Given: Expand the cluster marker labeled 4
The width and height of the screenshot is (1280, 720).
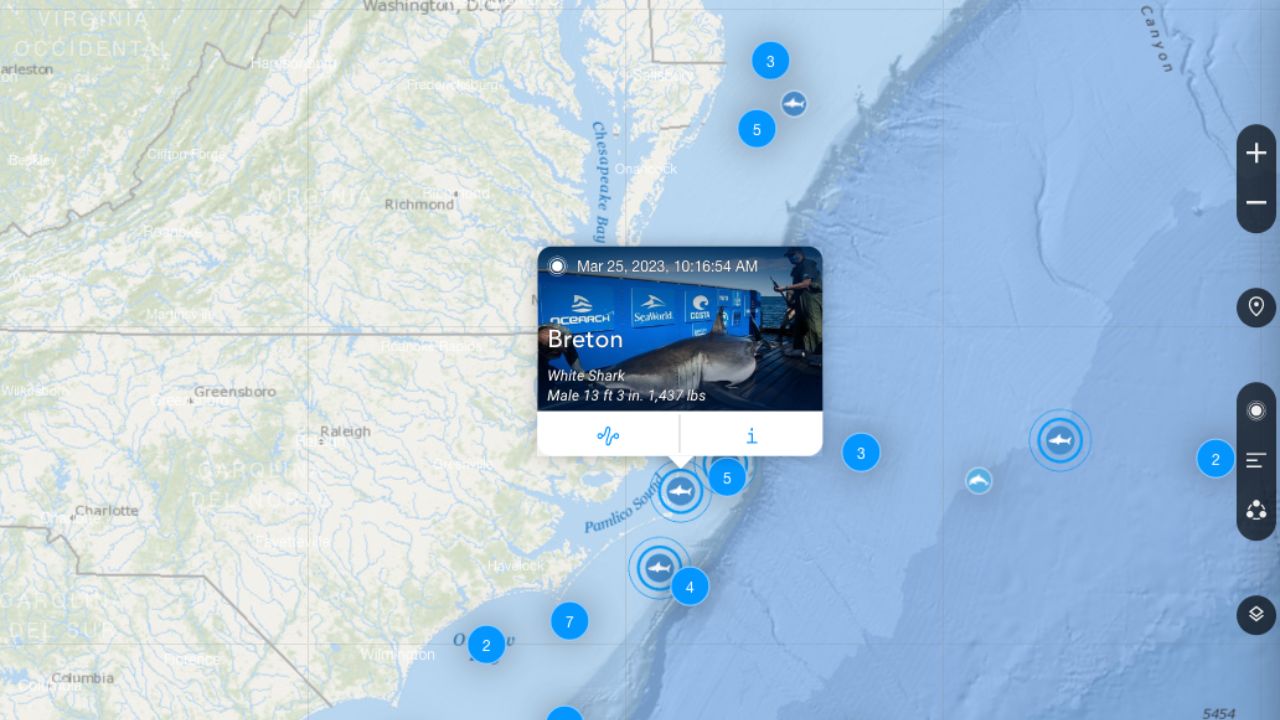Looking at the screenshot, I should pyautogui.click(x=689, y=587).
